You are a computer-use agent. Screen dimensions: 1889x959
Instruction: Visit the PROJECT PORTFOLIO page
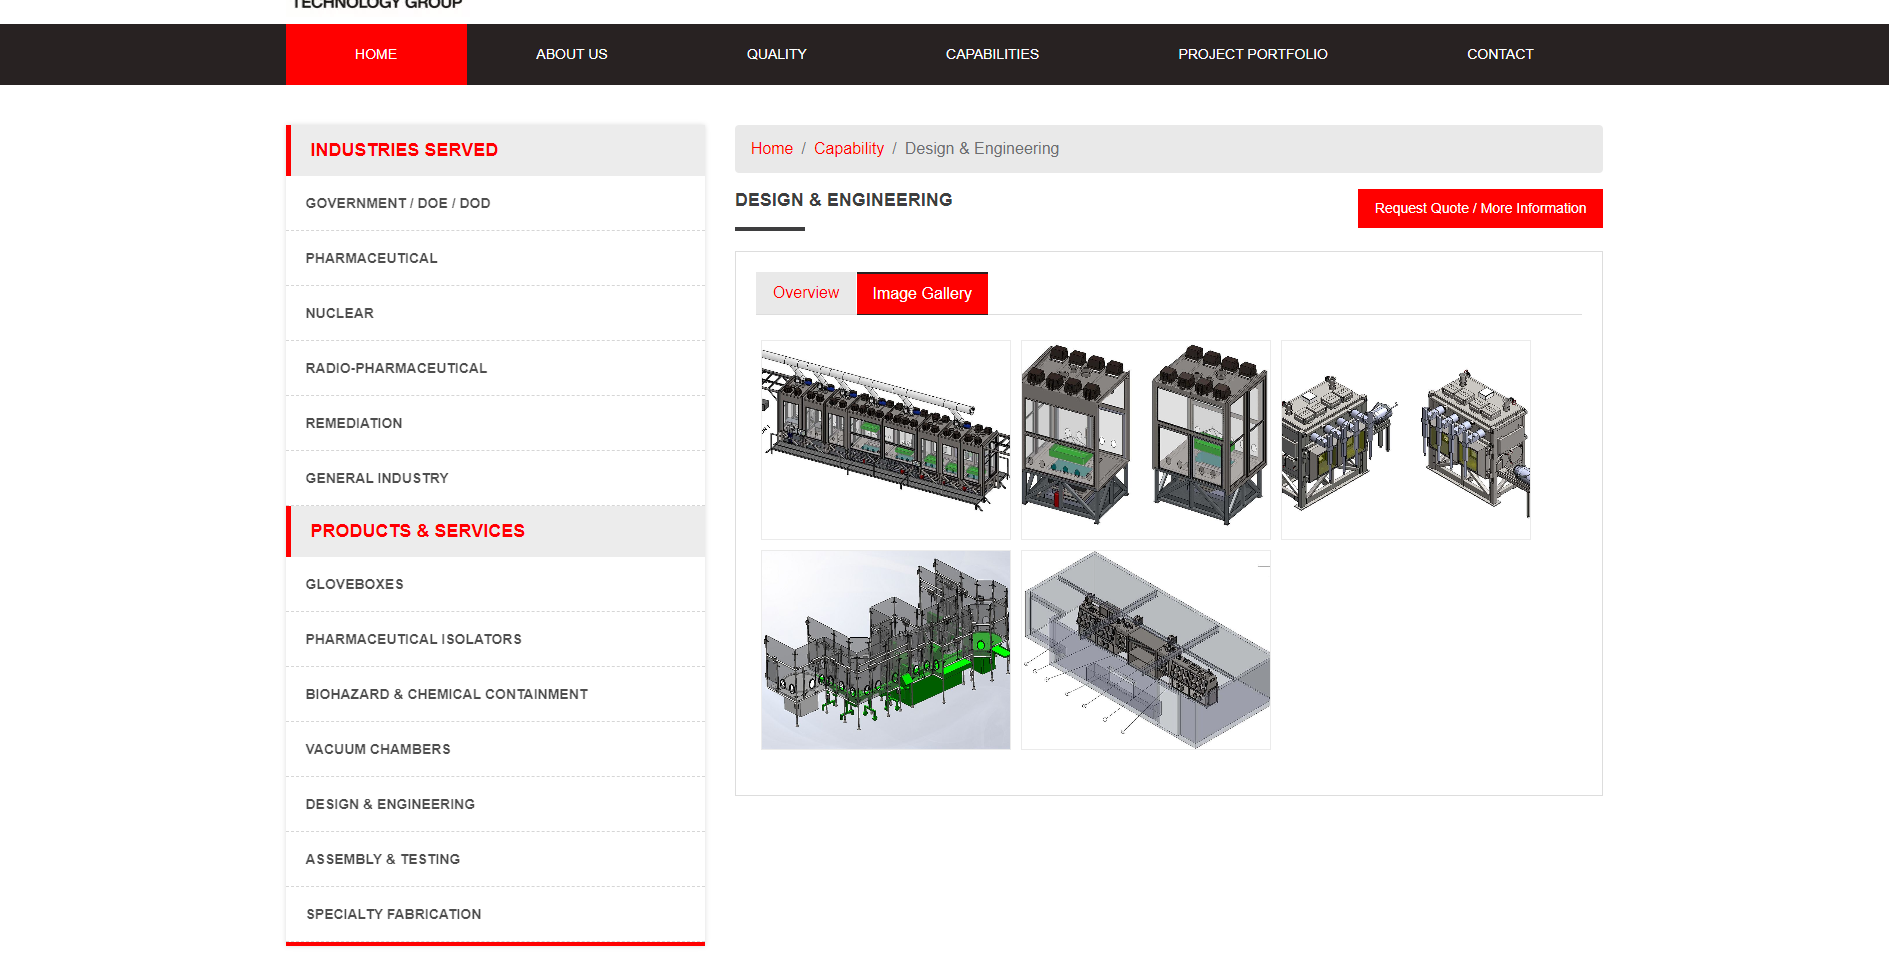(1252, 54)
